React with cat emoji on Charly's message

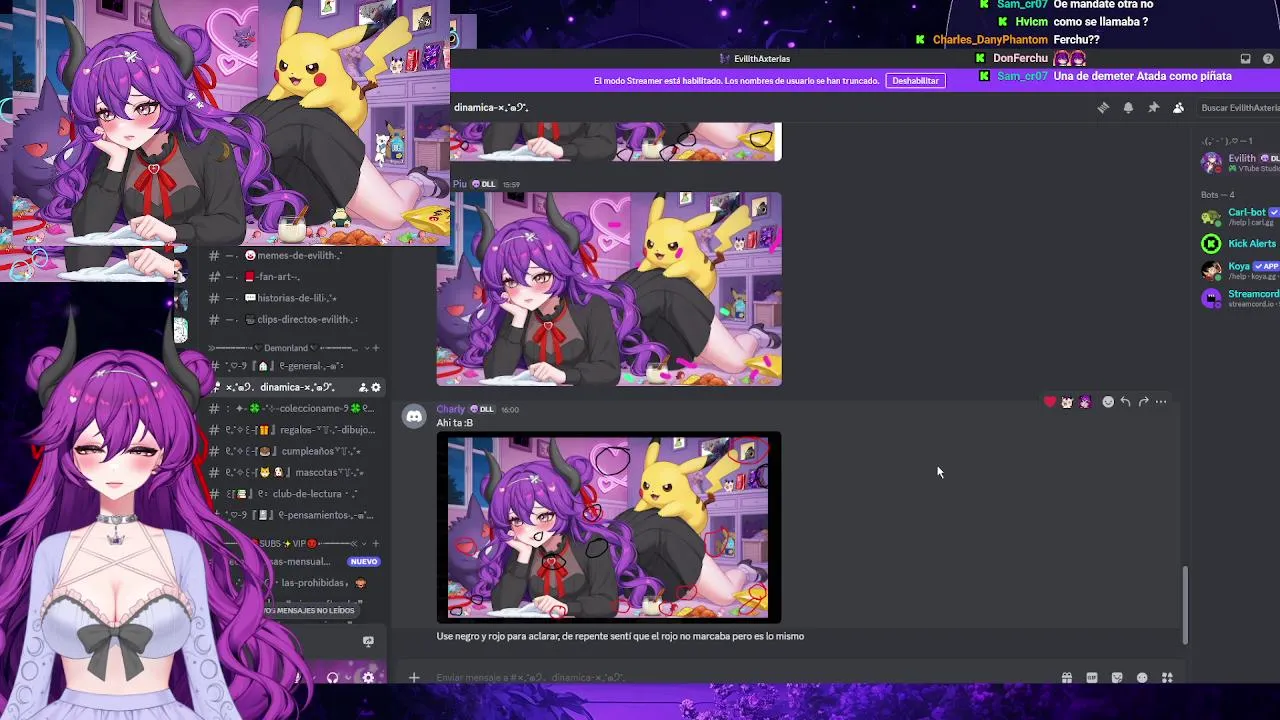(1067, 402)
